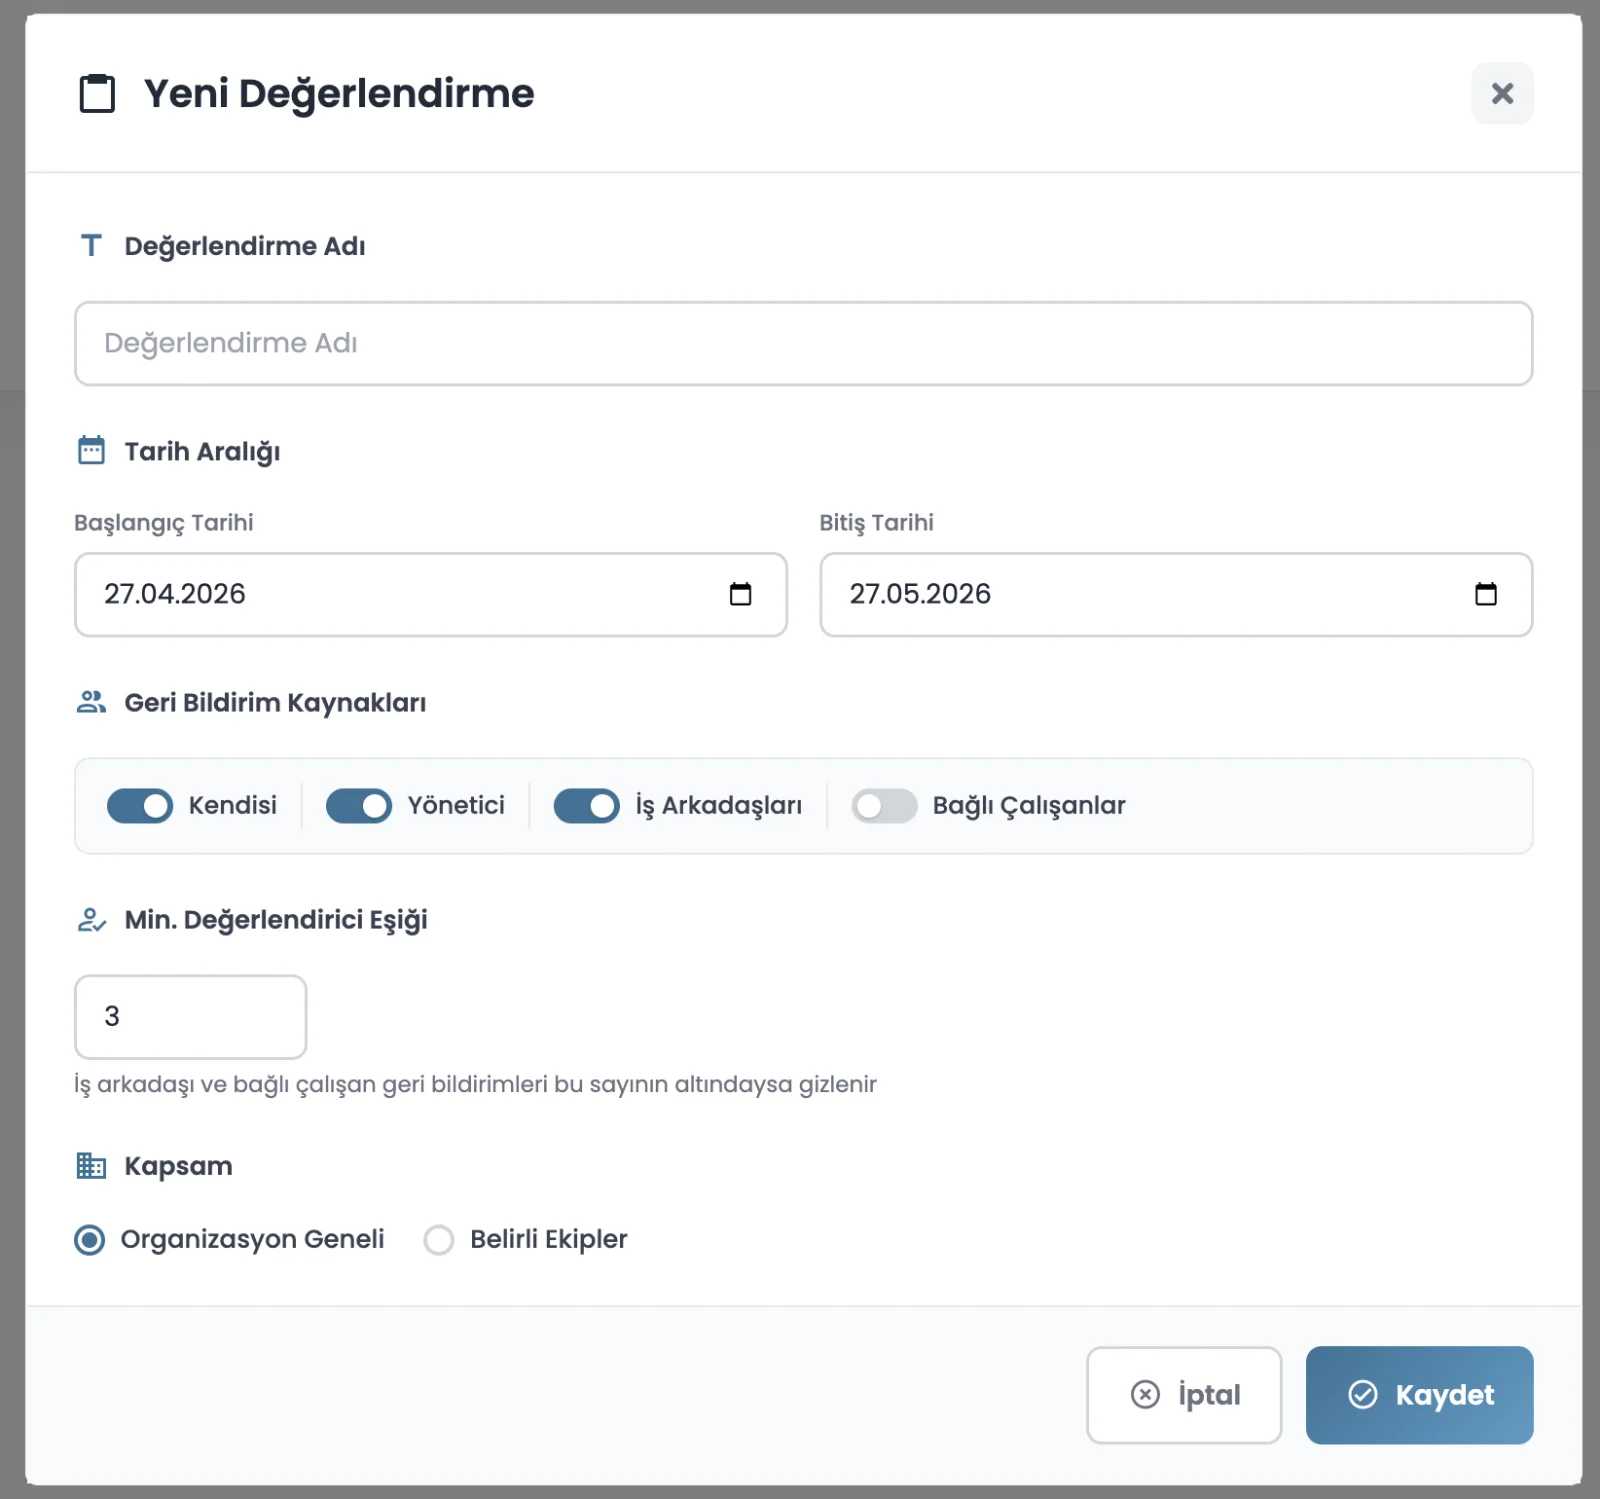Screen dimensions: 1600x1499
Task: Click the clipboard icon beside Yeni Değerlendirme
Action: (95, 93)
